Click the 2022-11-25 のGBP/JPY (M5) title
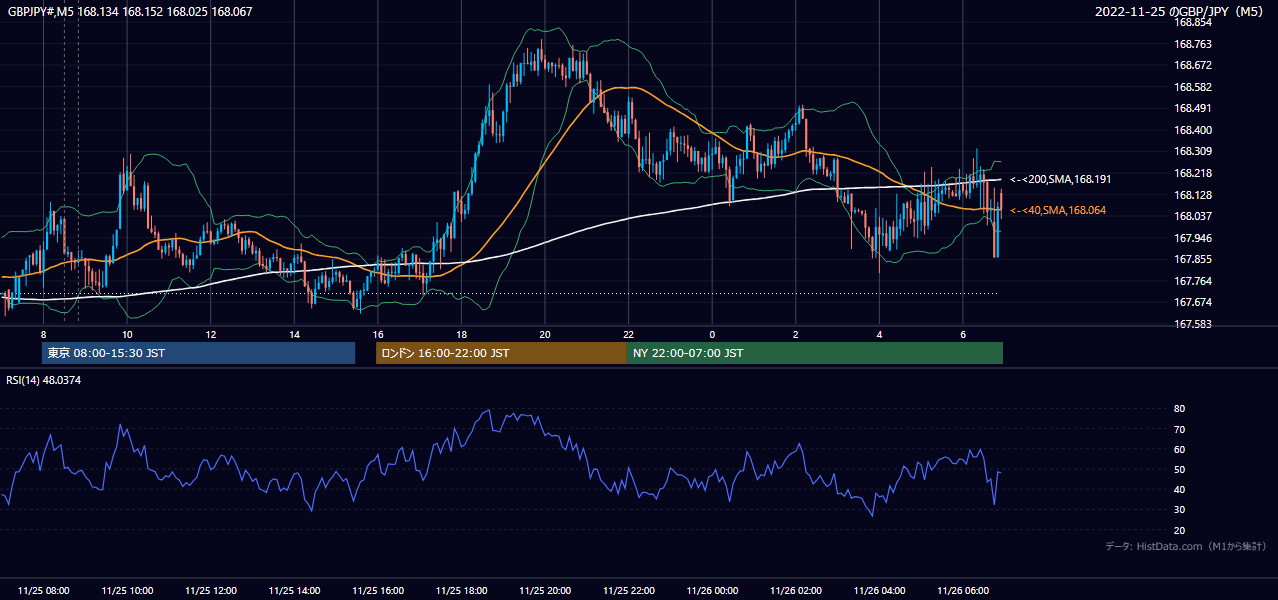This screenshot has height=600, width=1278. tap(1181, 12)
